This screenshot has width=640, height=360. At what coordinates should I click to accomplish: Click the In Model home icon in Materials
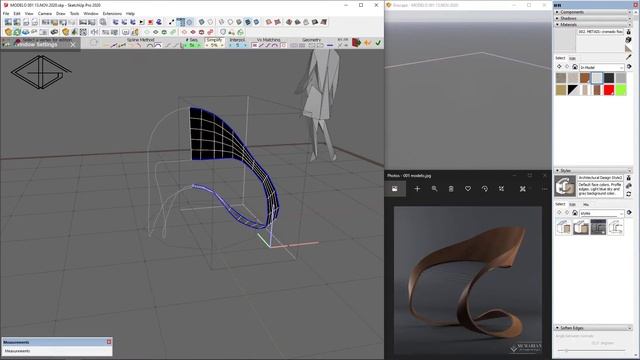575,67
